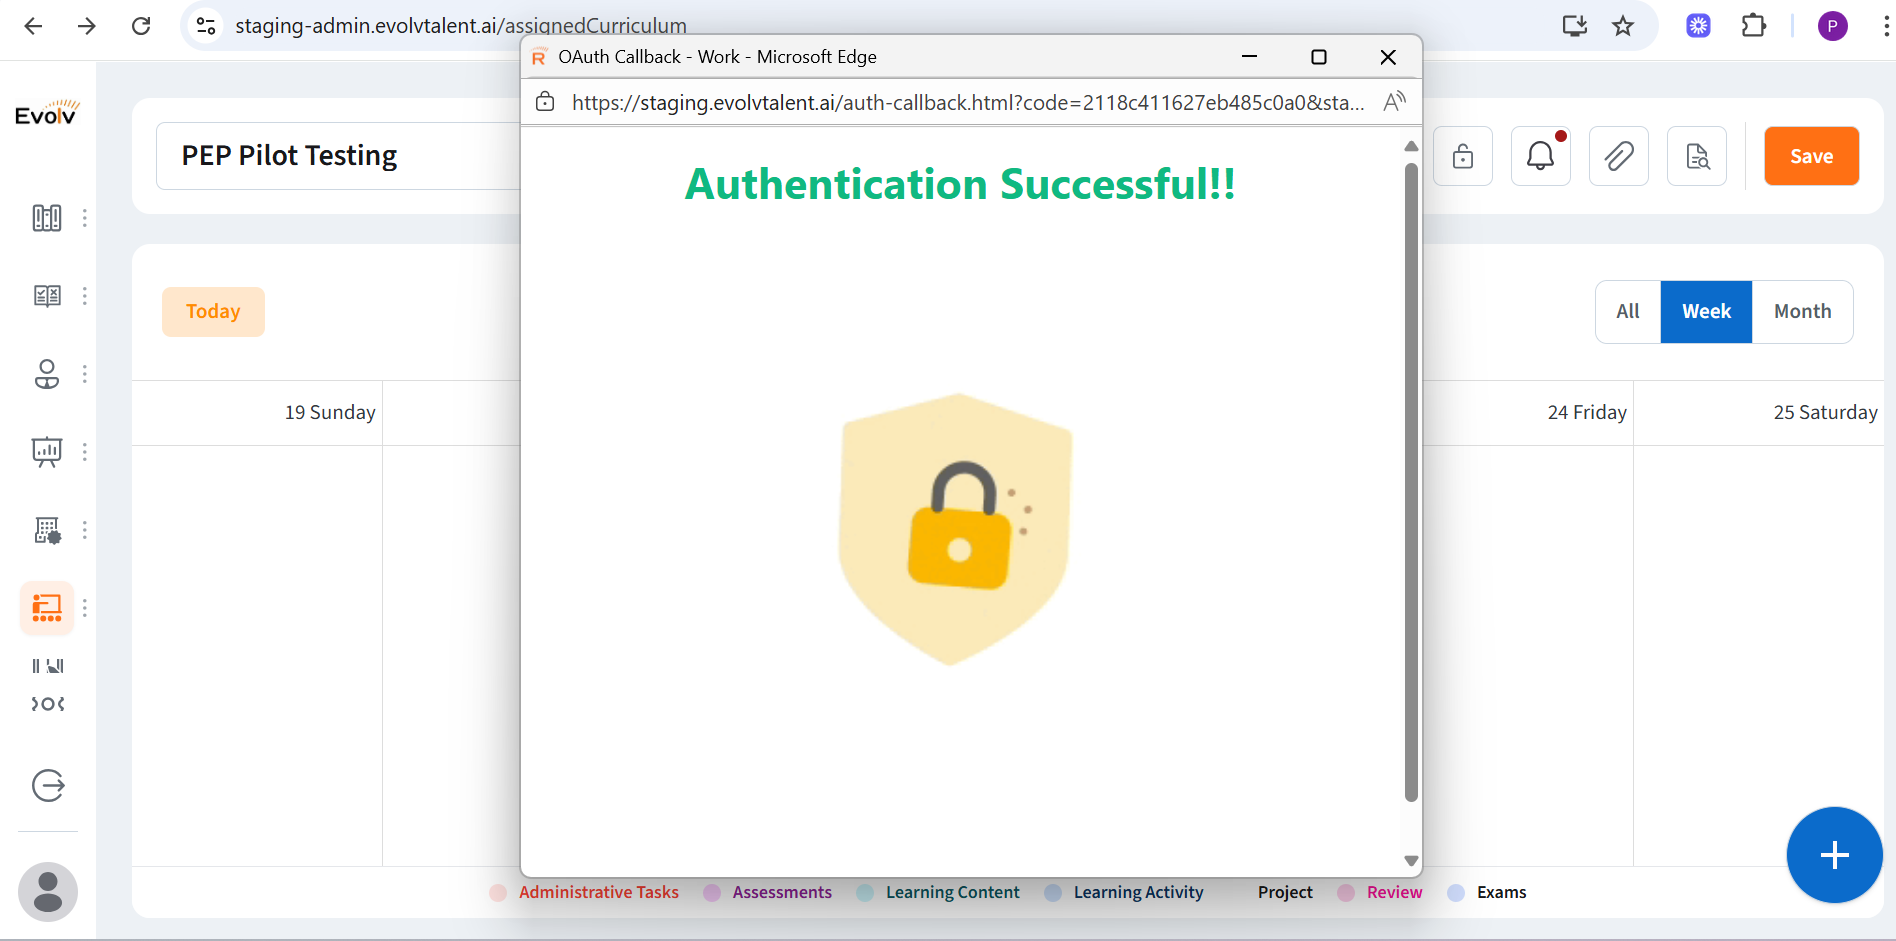Select the highlighted orange curriculum sidebar icon
The image size is (1896, 941).
click(x=47, y=608)
